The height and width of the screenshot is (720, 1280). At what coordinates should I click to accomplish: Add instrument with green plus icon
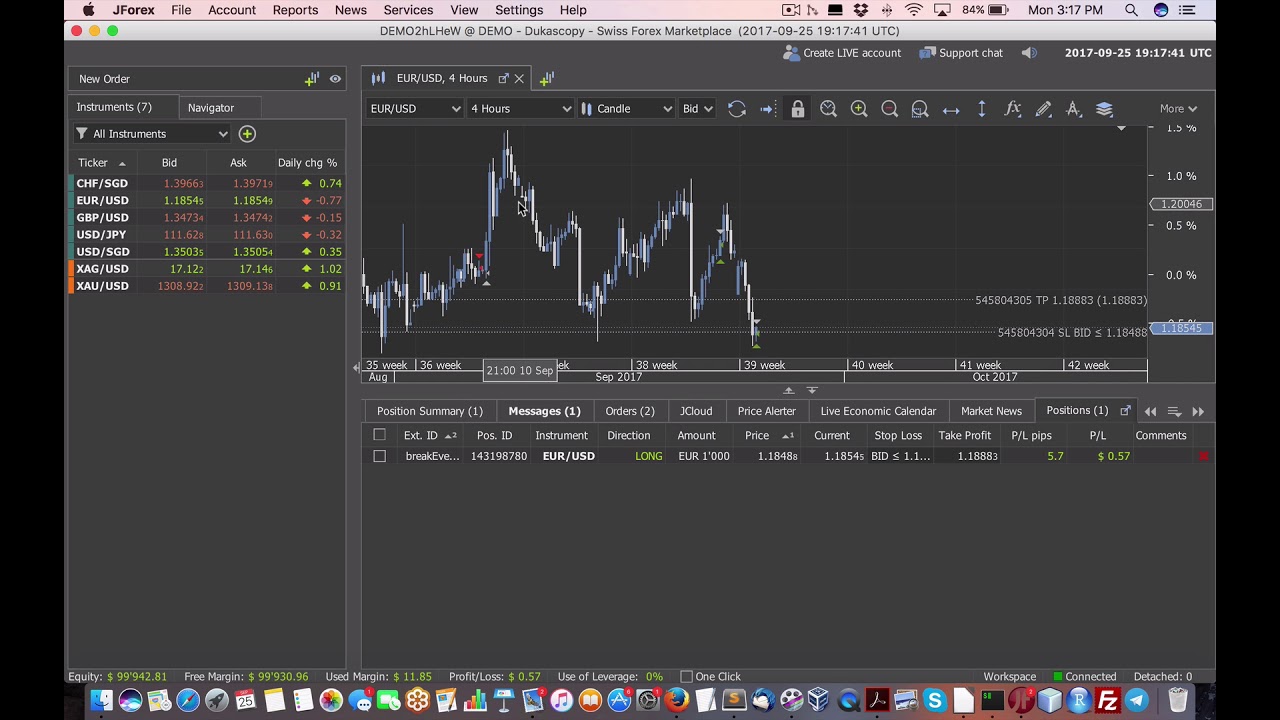247,134
